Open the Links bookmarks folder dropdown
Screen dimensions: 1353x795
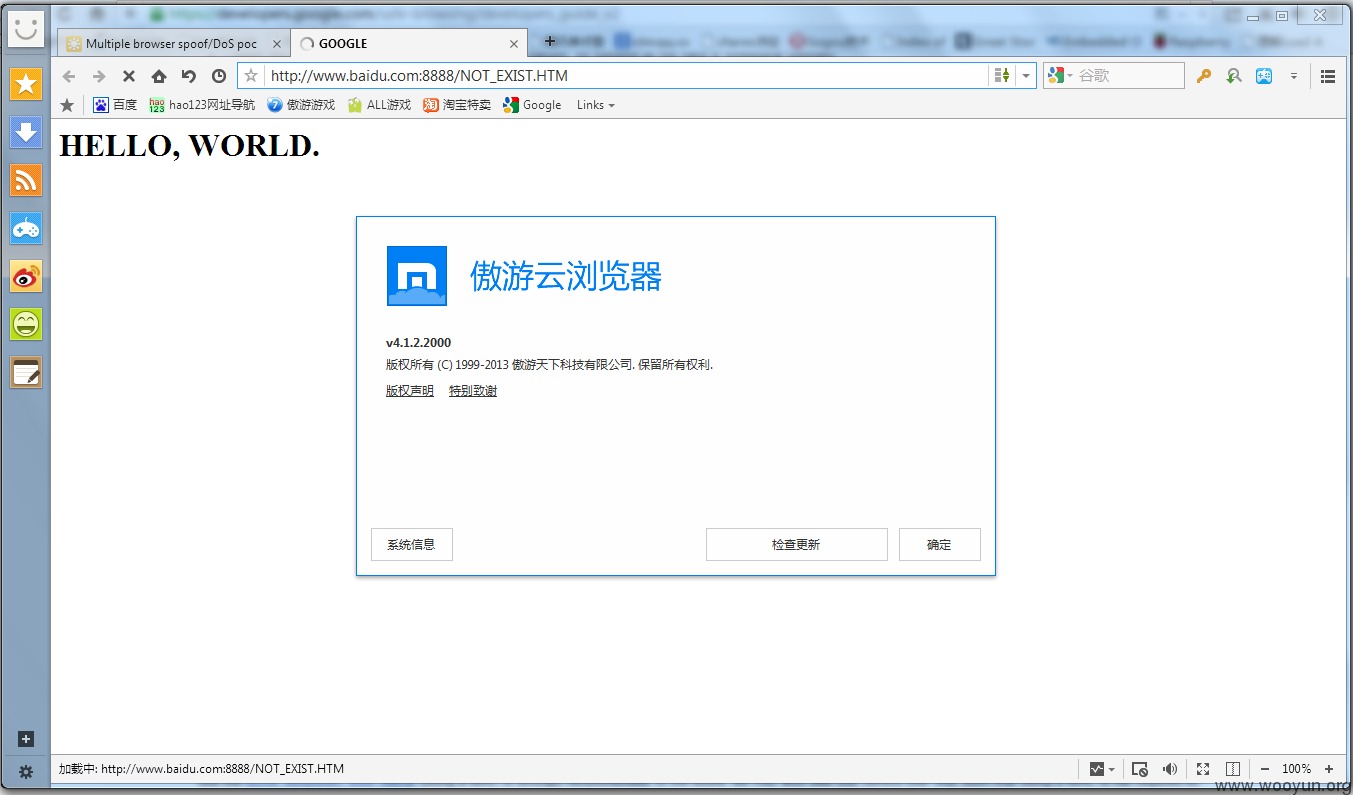(x=596, y=105)
